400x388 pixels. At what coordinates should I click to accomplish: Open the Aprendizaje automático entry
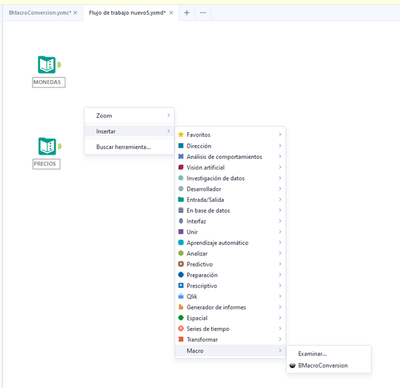coord(230,242)
